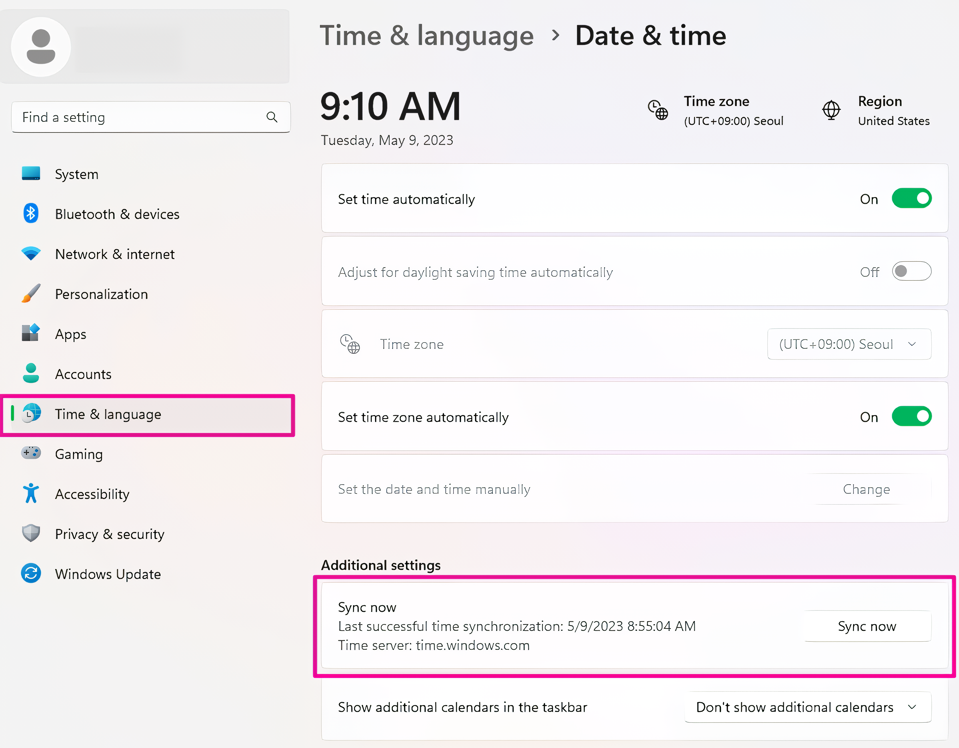Screen dimensions: 959x748
Task: Select Accounts in the sidebar menu
Action: (x=83, y=374)
